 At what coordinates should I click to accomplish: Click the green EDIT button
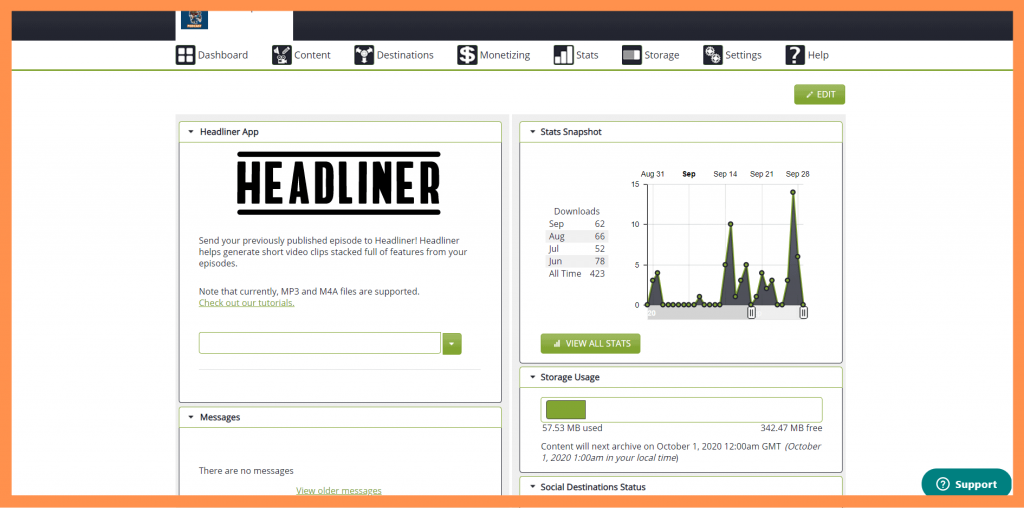[x=820, y=95]
